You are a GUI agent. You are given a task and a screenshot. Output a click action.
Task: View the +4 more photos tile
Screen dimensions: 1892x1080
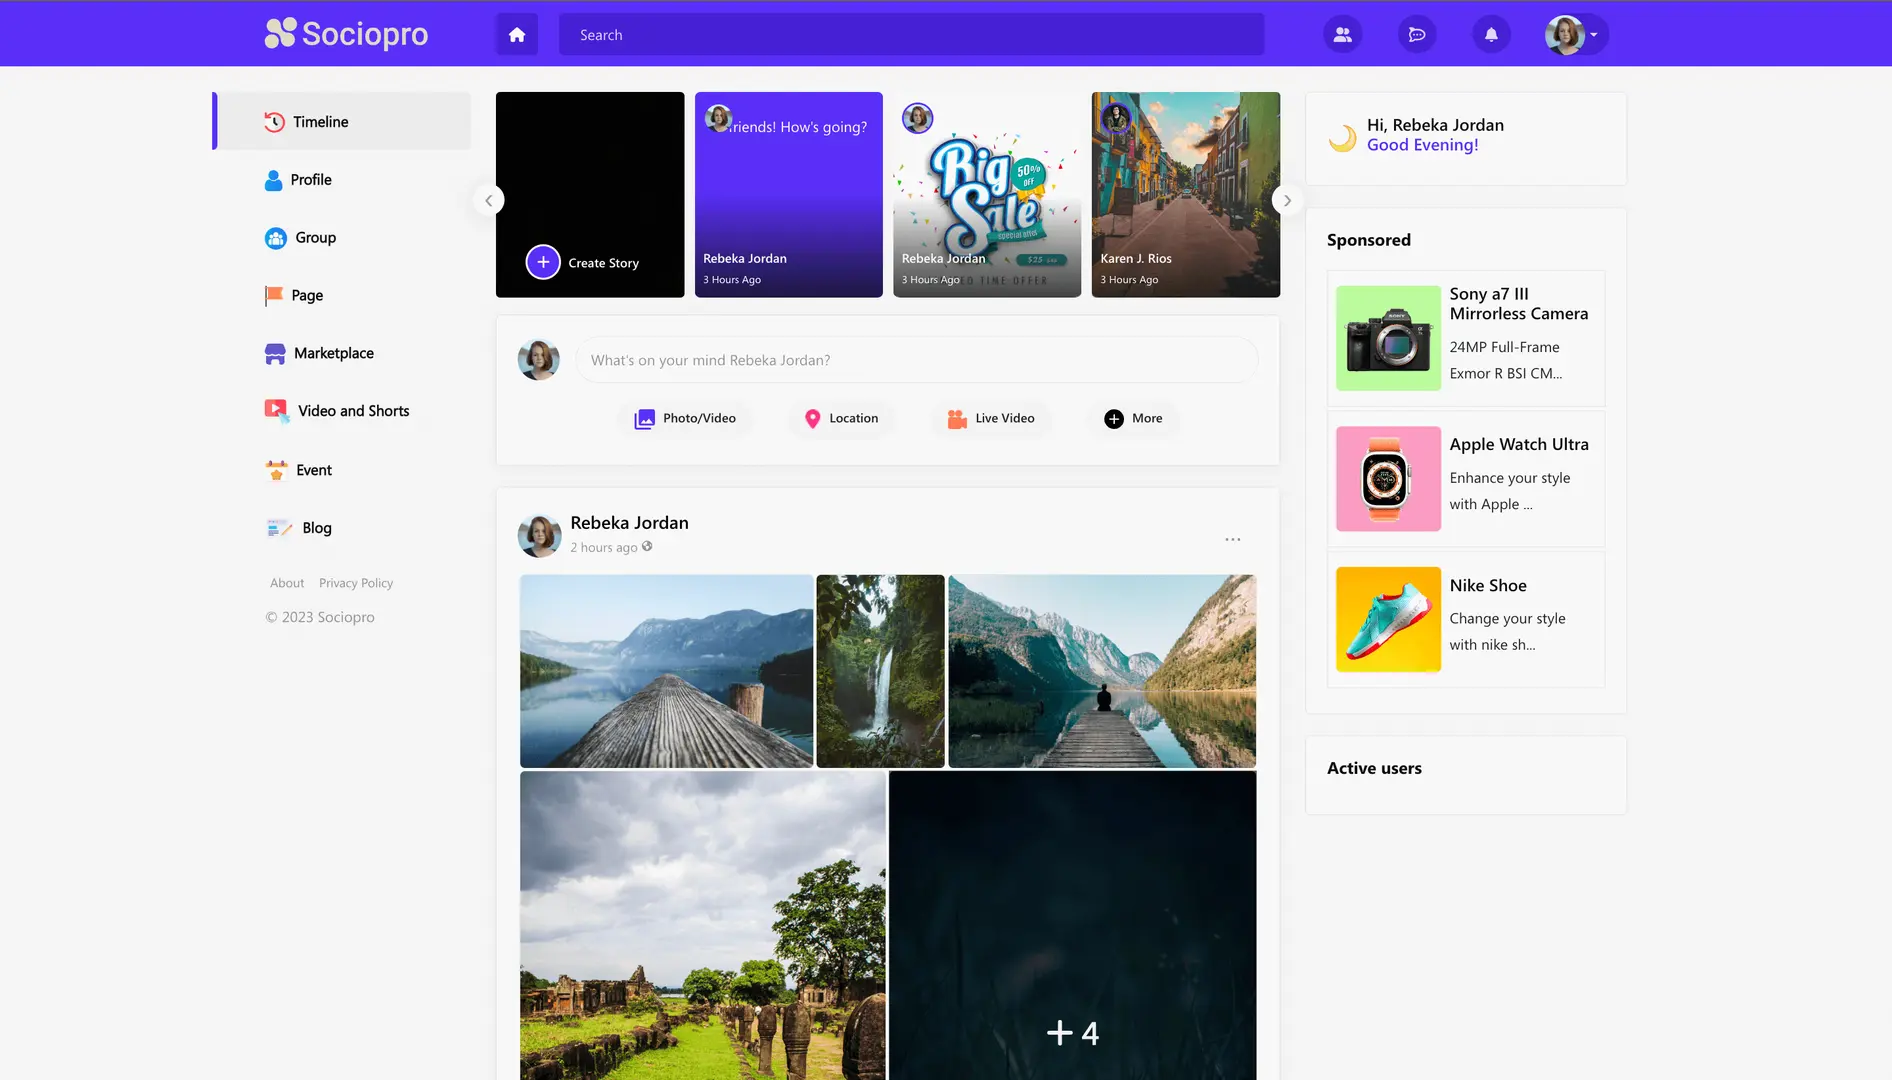1072,926
